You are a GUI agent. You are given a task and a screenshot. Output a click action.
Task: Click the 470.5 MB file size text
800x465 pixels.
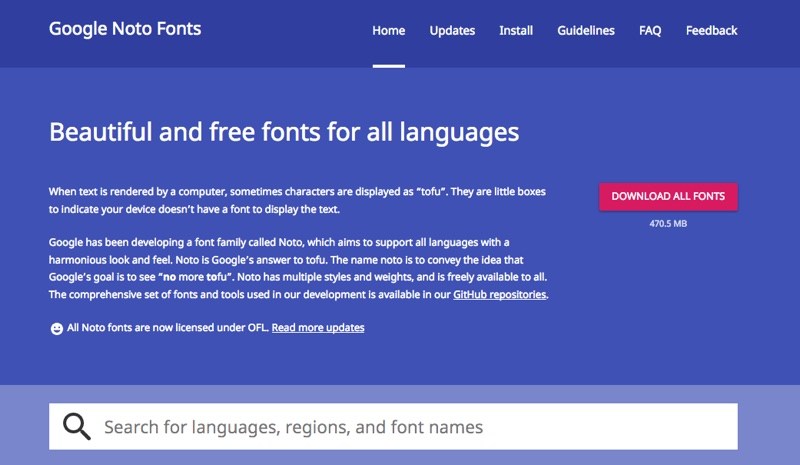tap(668, 224)
